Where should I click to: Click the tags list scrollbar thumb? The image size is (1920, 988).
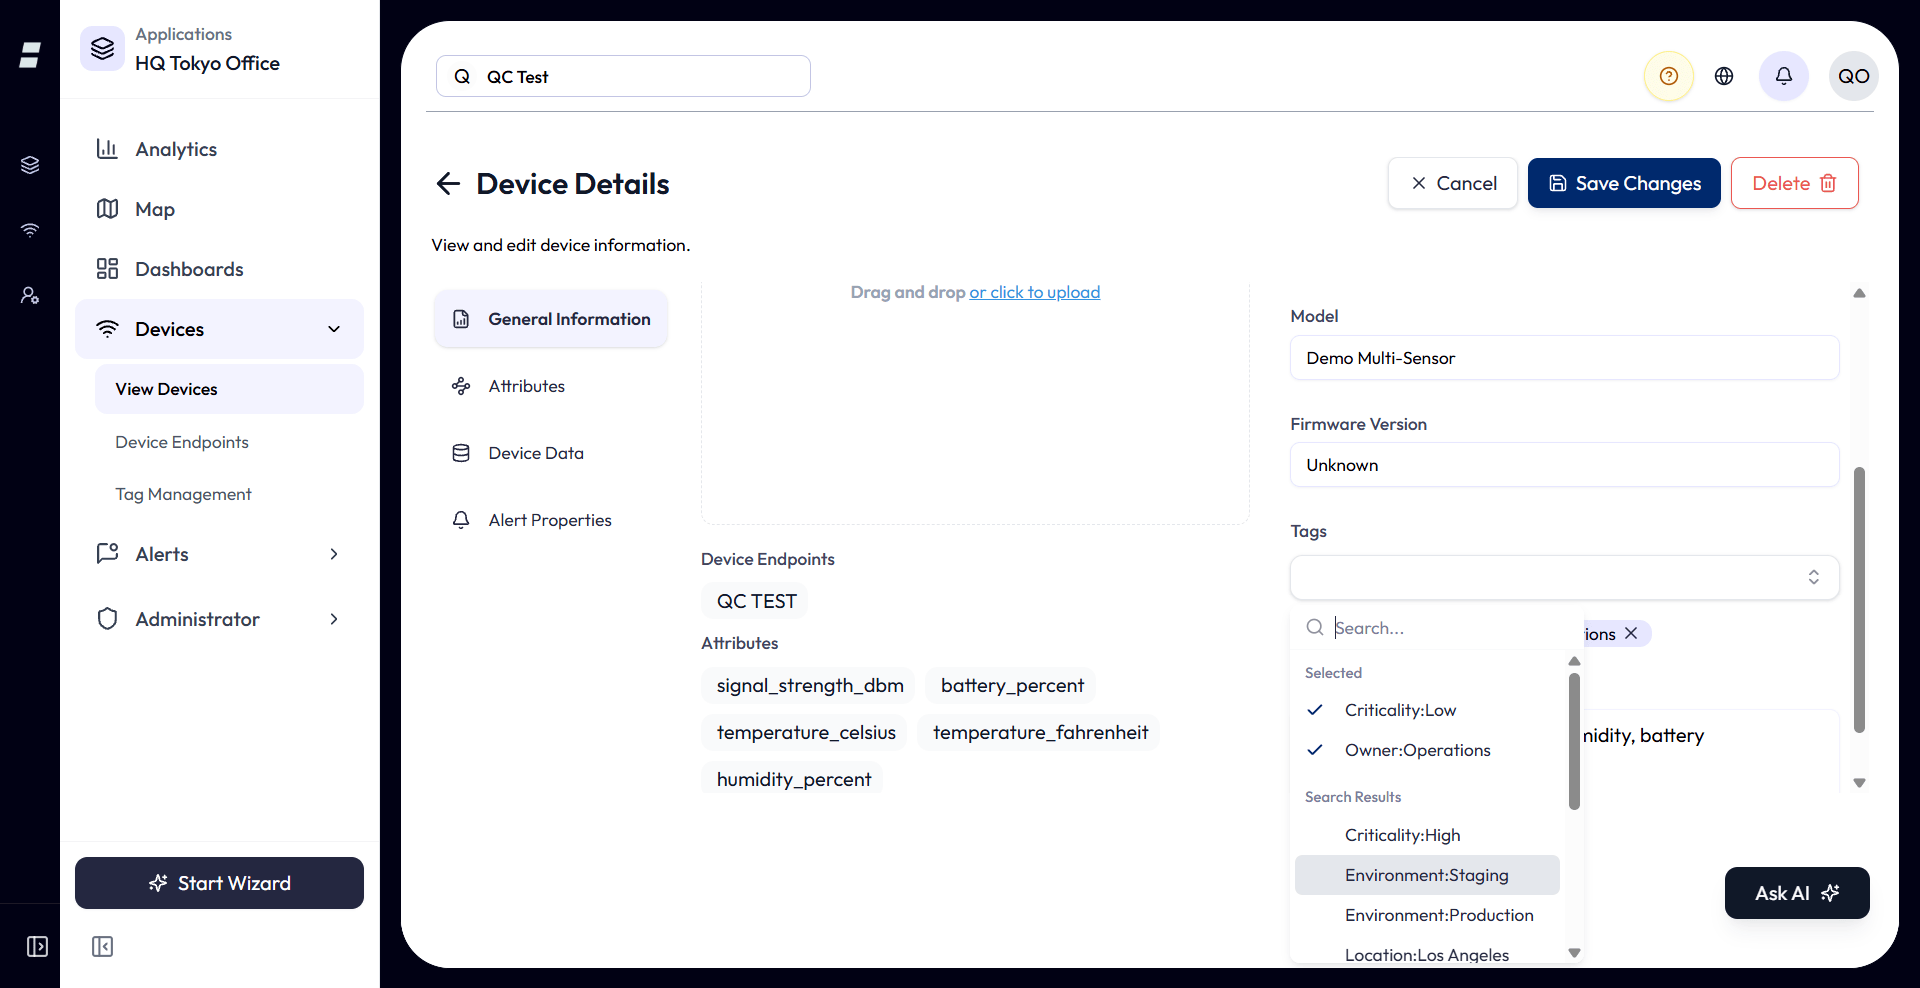tap(1574, 741)
